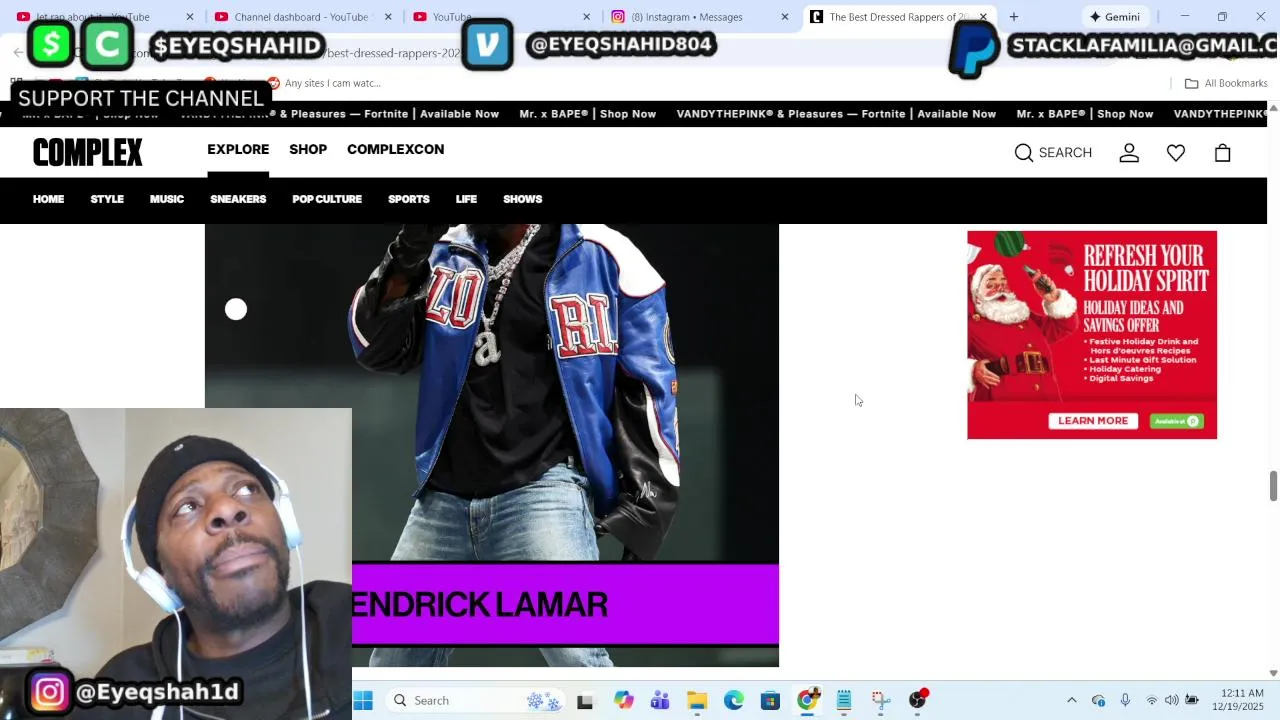
Task: Switch to the Chrome taskbar icon
Action: [807, 700]
